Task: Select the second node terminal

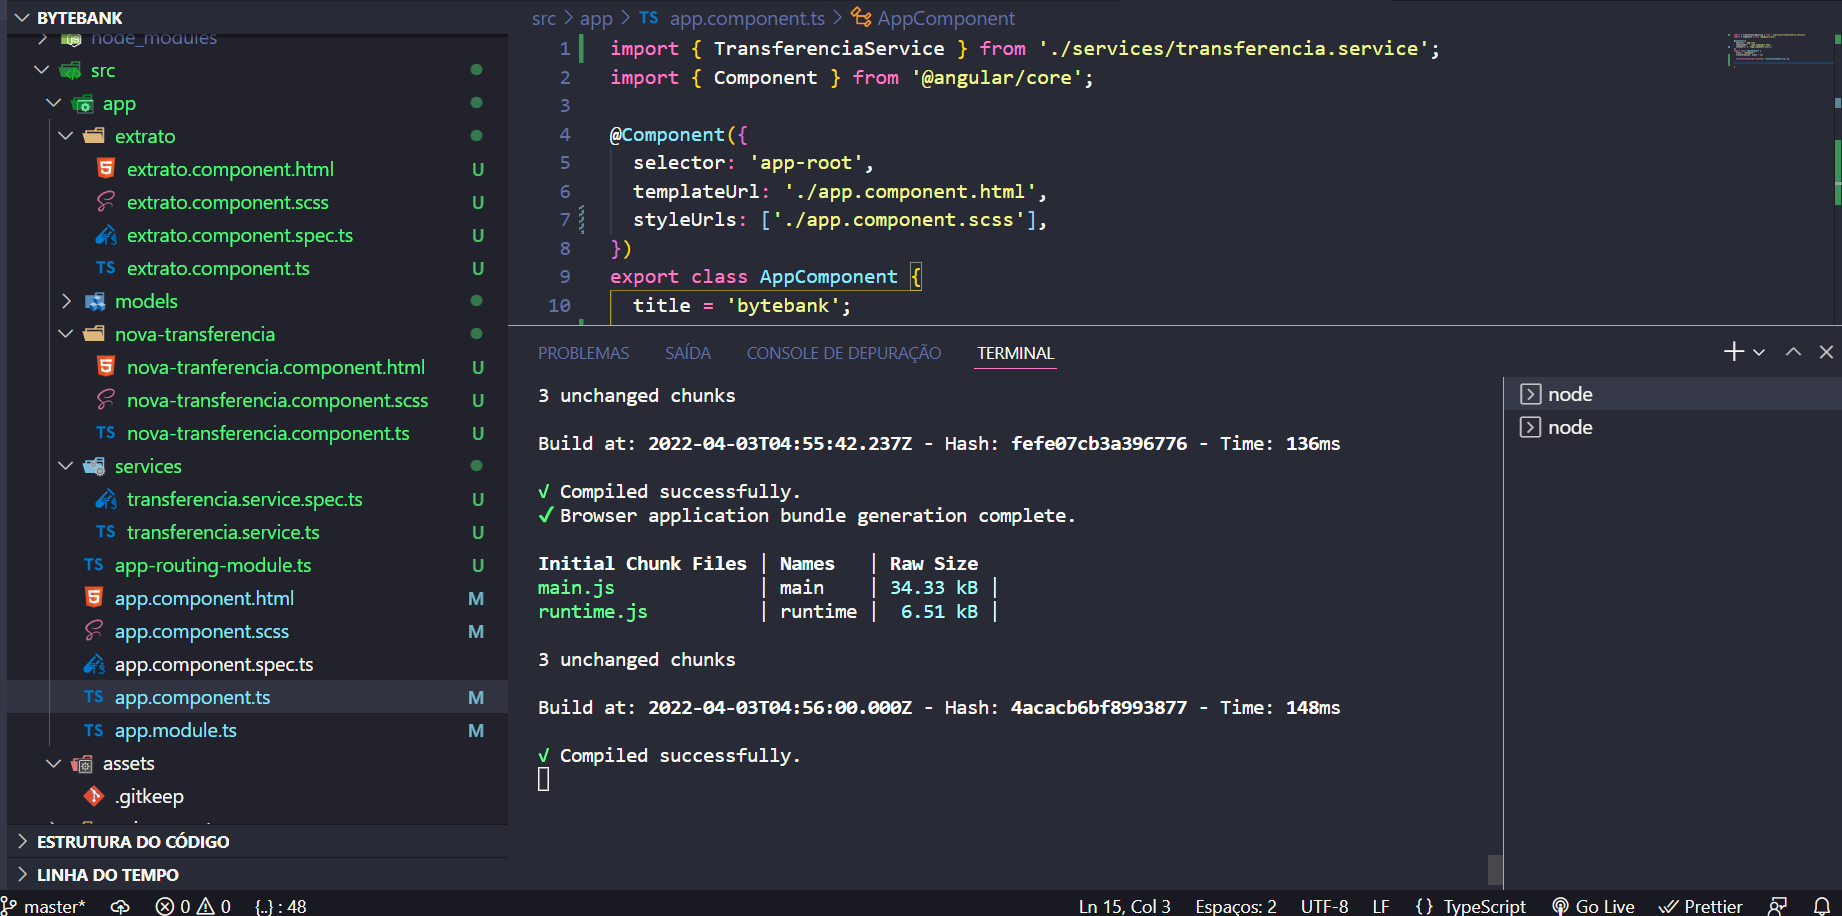Action: pyautogui.click(x=1672, y=427)
